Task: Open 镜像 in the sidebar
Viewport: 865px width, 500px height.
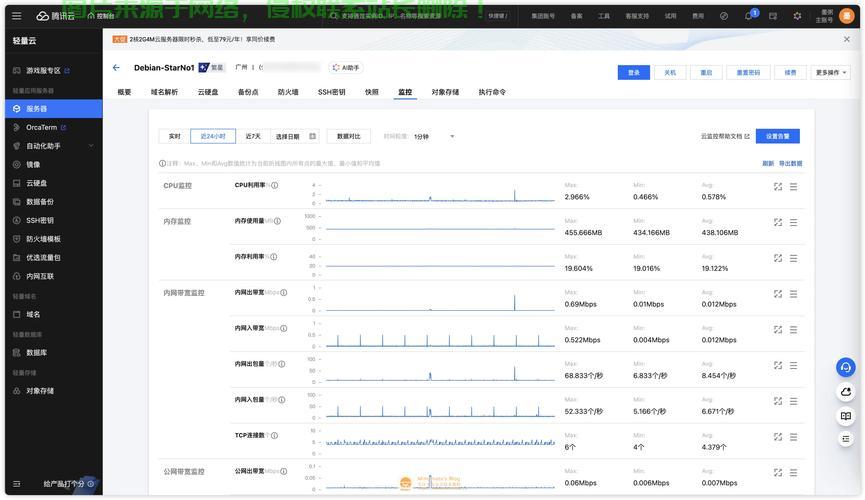Action: [54, 164]
